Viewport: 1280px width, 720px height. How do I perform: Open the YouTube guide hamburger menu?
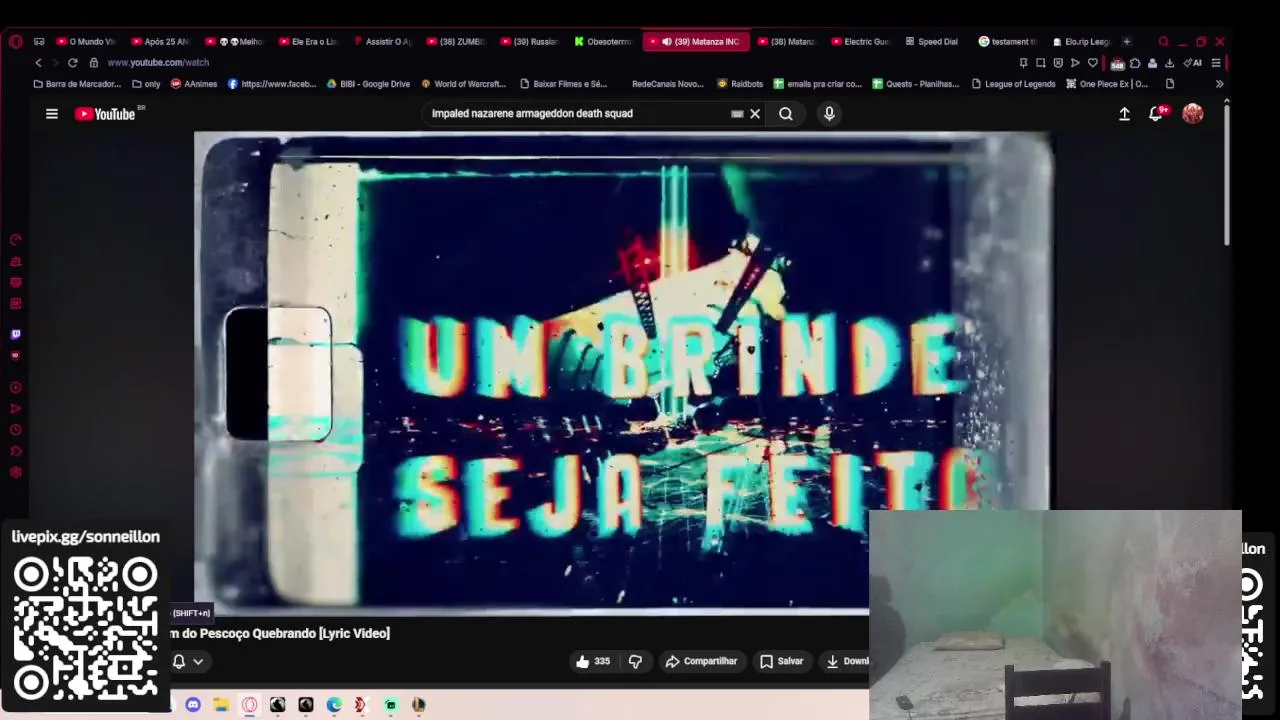point(52,114)
